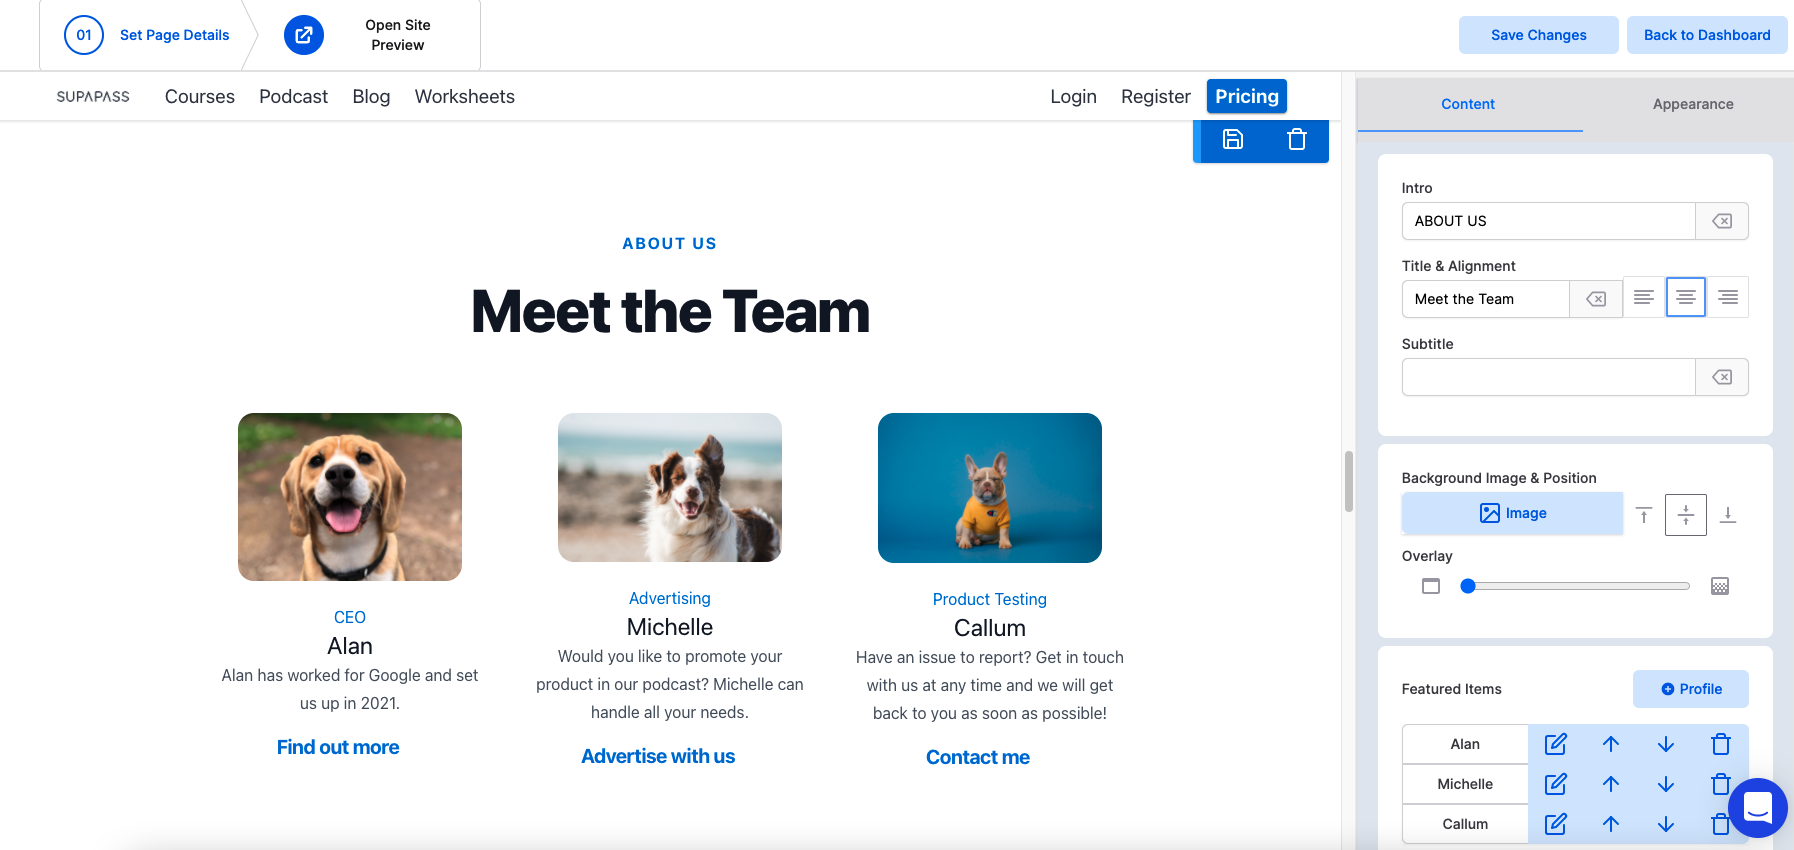
Task: Click the Find out more link
Action: click(338, 747)
